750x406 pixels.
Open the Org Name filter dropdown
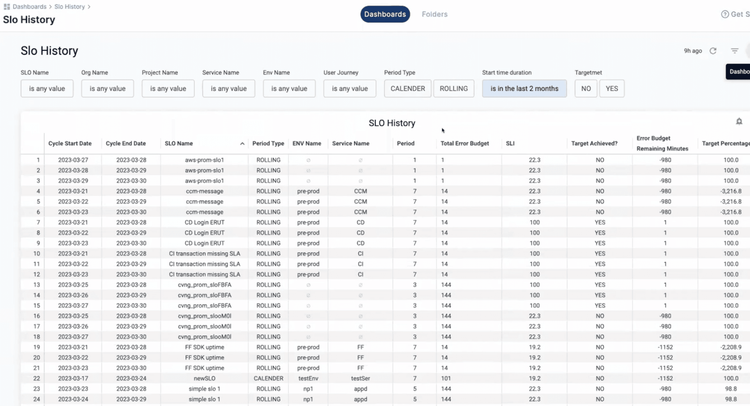[x=108, y=89]
